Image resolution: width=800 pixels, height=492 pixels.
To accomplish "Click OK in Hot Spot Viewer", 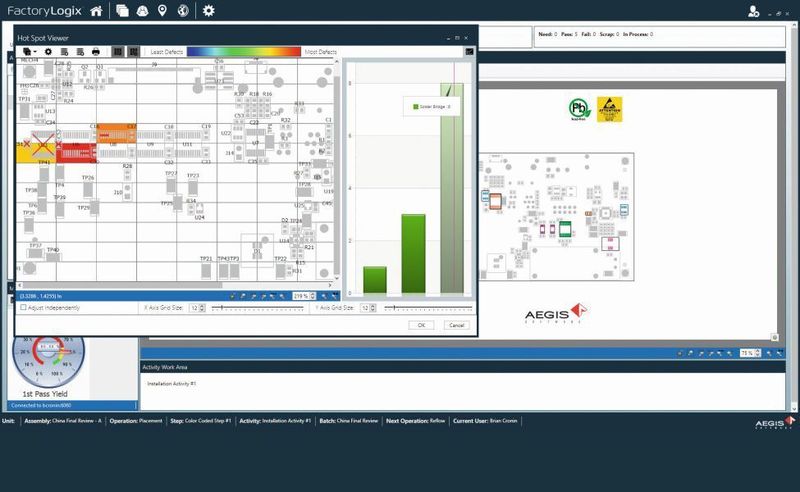I will 421,325.
